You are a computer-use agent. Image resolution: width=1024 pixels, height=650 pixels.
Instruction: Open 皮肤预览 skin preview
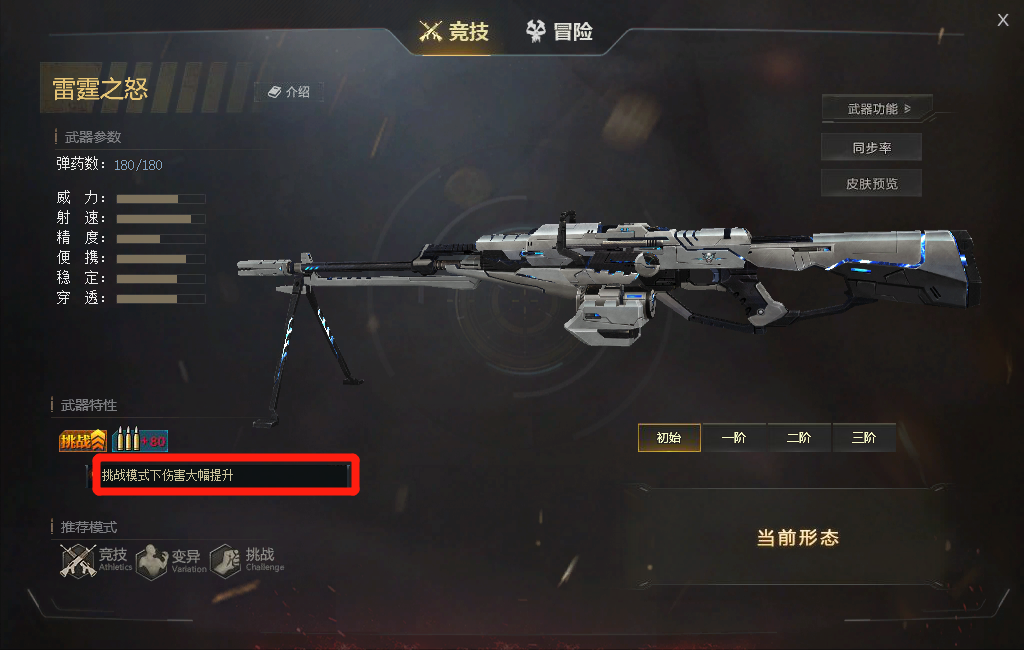871,184
